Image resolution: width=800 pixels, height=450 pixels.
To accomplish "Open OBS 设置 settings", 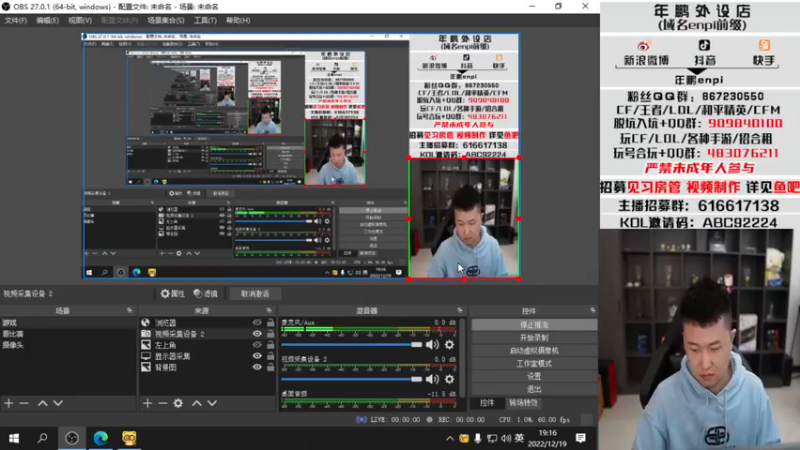I will (534, 376).
